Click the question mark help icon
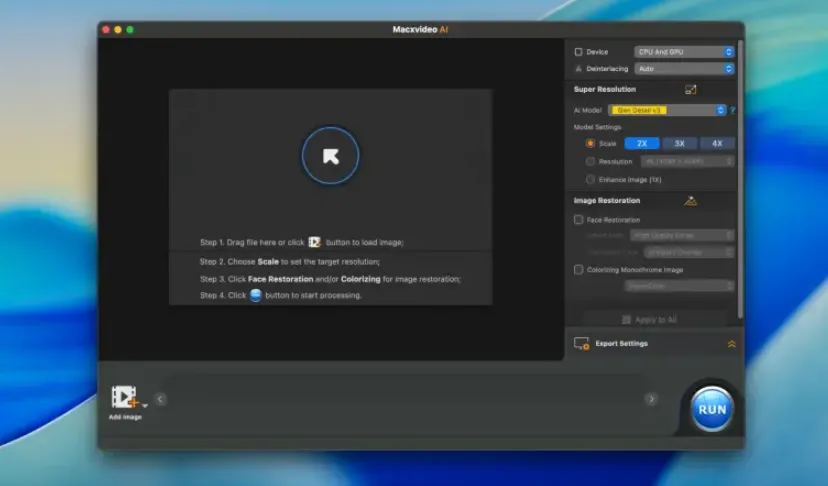This screenshot has width=828, height=486. click(732, 110)
